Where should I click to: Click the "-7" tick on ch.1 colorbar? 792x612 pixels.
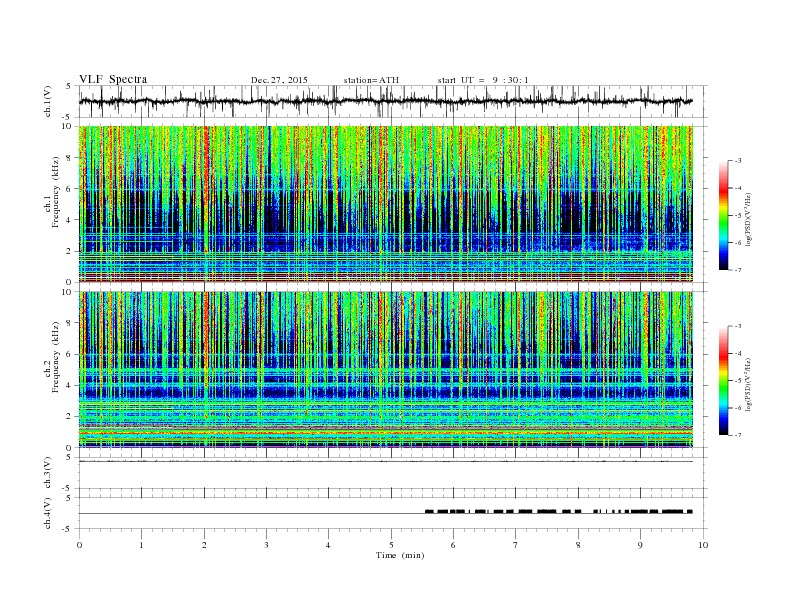738,270
